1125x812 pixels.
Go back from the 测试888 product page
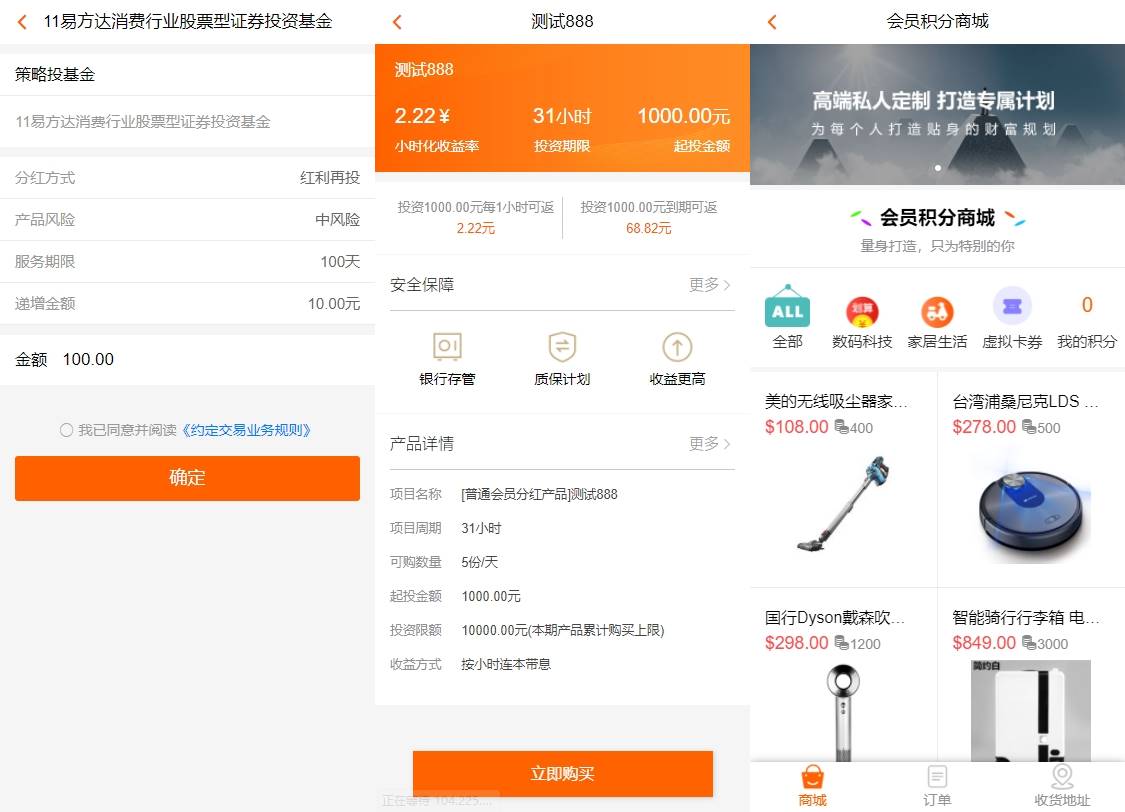pos(397,22)
